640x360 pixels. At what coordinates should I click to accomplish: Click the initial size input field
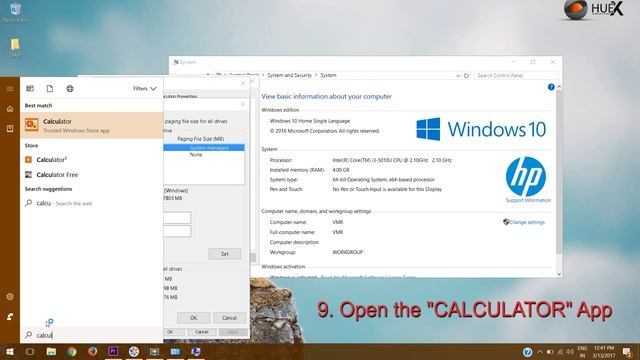pos(177,218)
